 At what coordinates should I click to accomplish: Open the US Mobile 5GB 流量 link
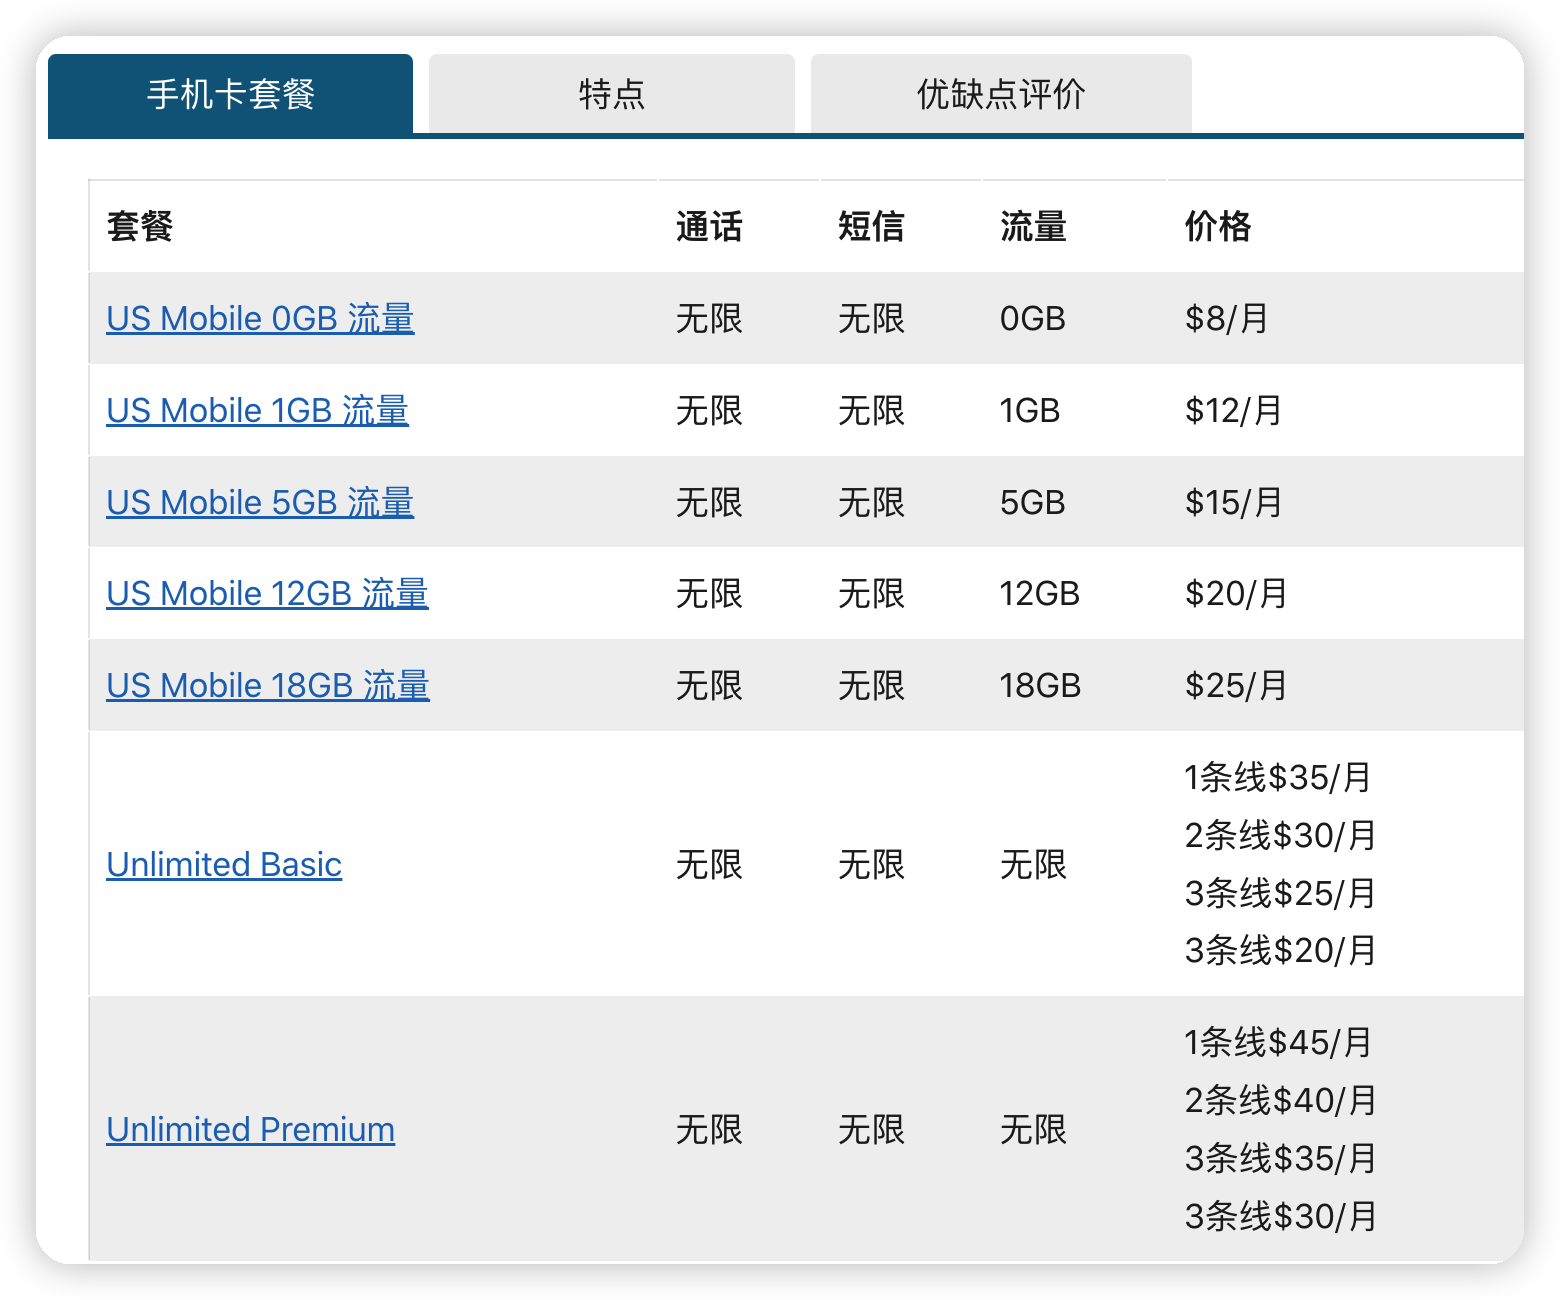tap(260, 503)
